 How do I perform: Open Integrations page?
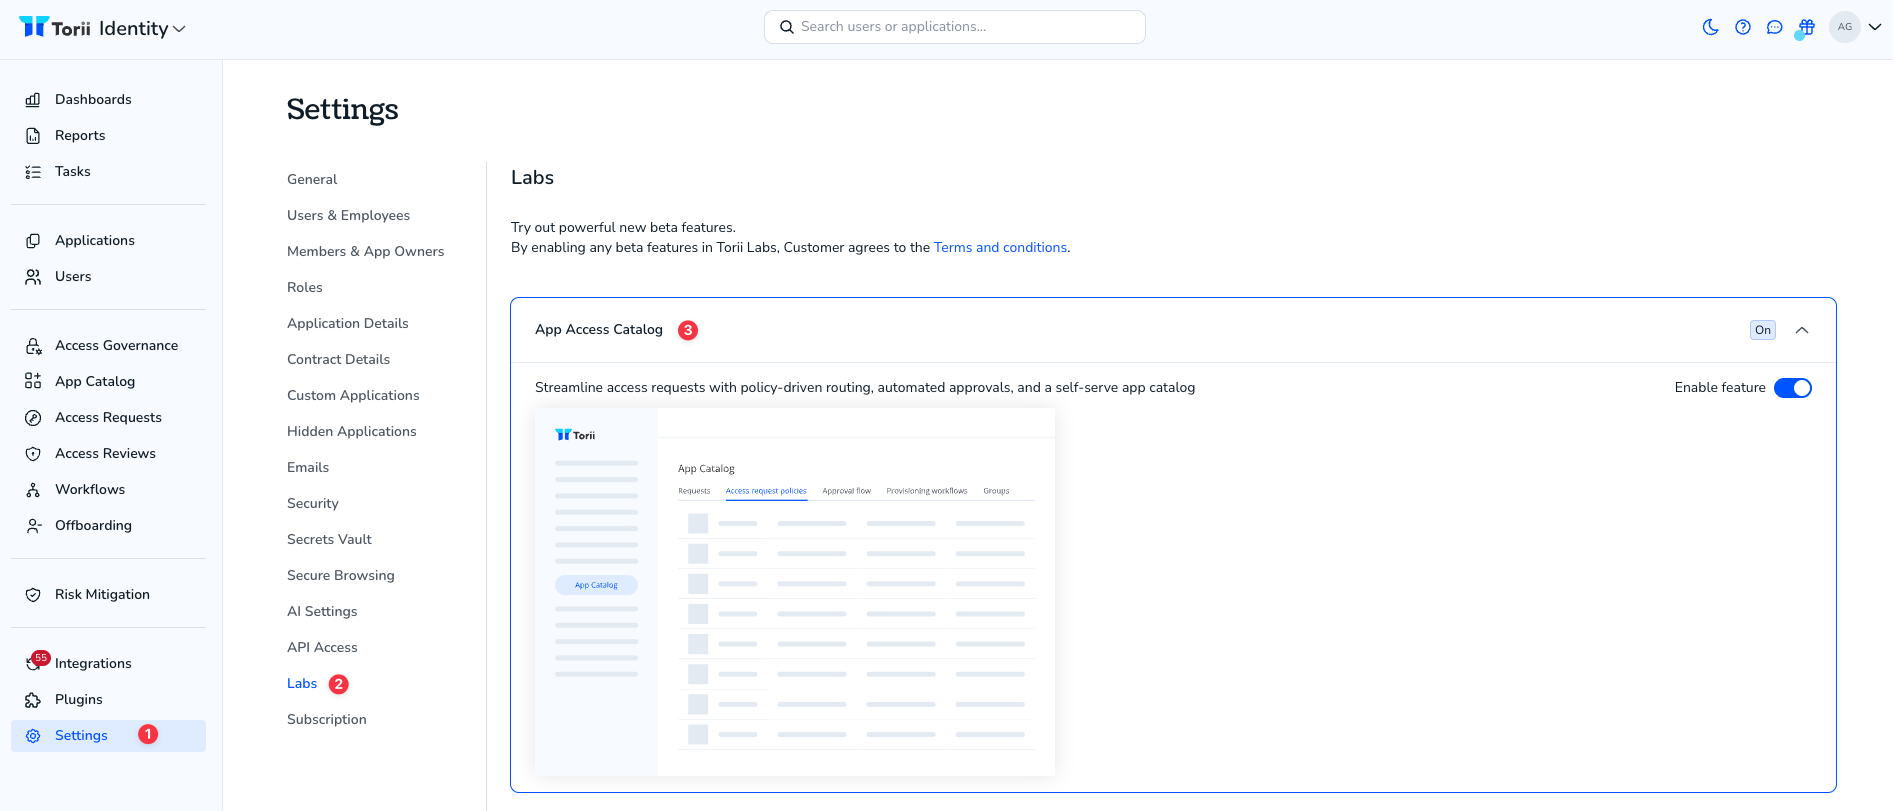[x=93, y=663]
